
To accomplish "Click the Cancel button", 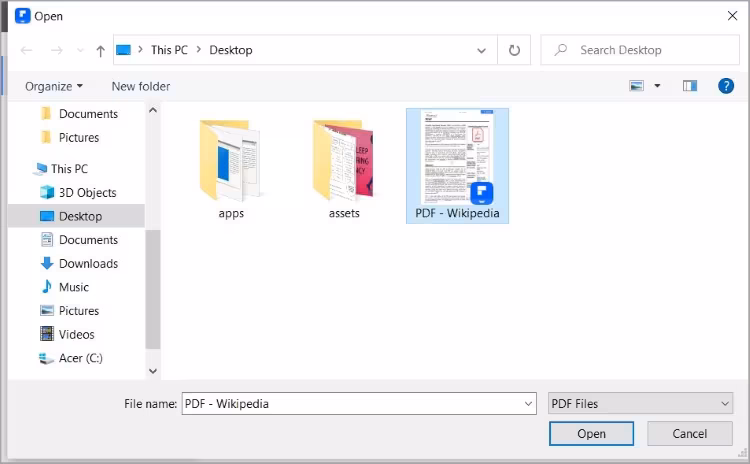I will pyautogui.click(x=689, y=433).
